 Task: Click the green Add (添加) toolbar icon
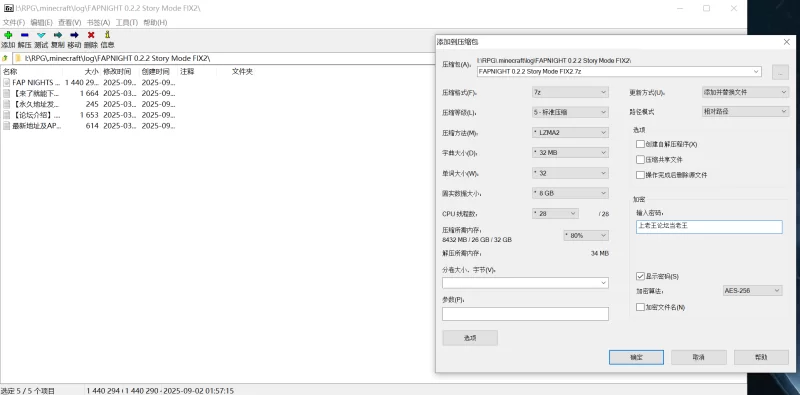coord(8,35)
